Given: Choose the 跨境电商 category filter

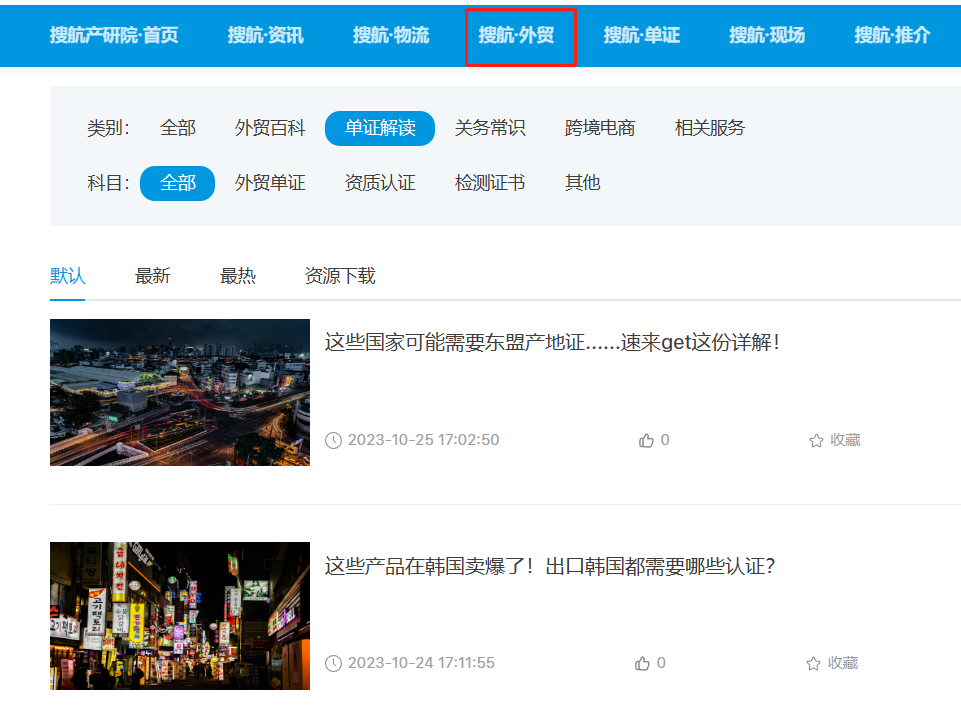Looking at the screenshot, I should (x=600, y=128).
